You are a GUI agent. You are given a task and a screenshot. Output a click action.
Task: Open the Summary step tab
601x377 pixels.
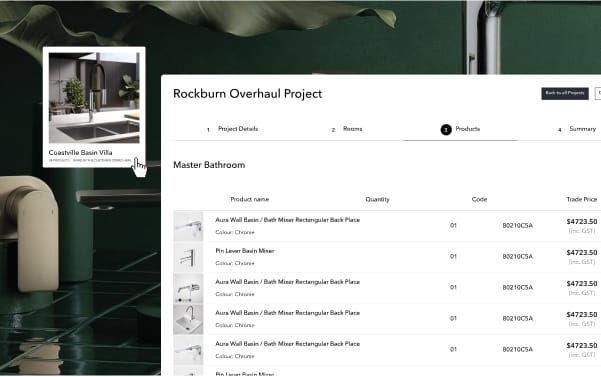pyautogui.click(x=577, y=129)
